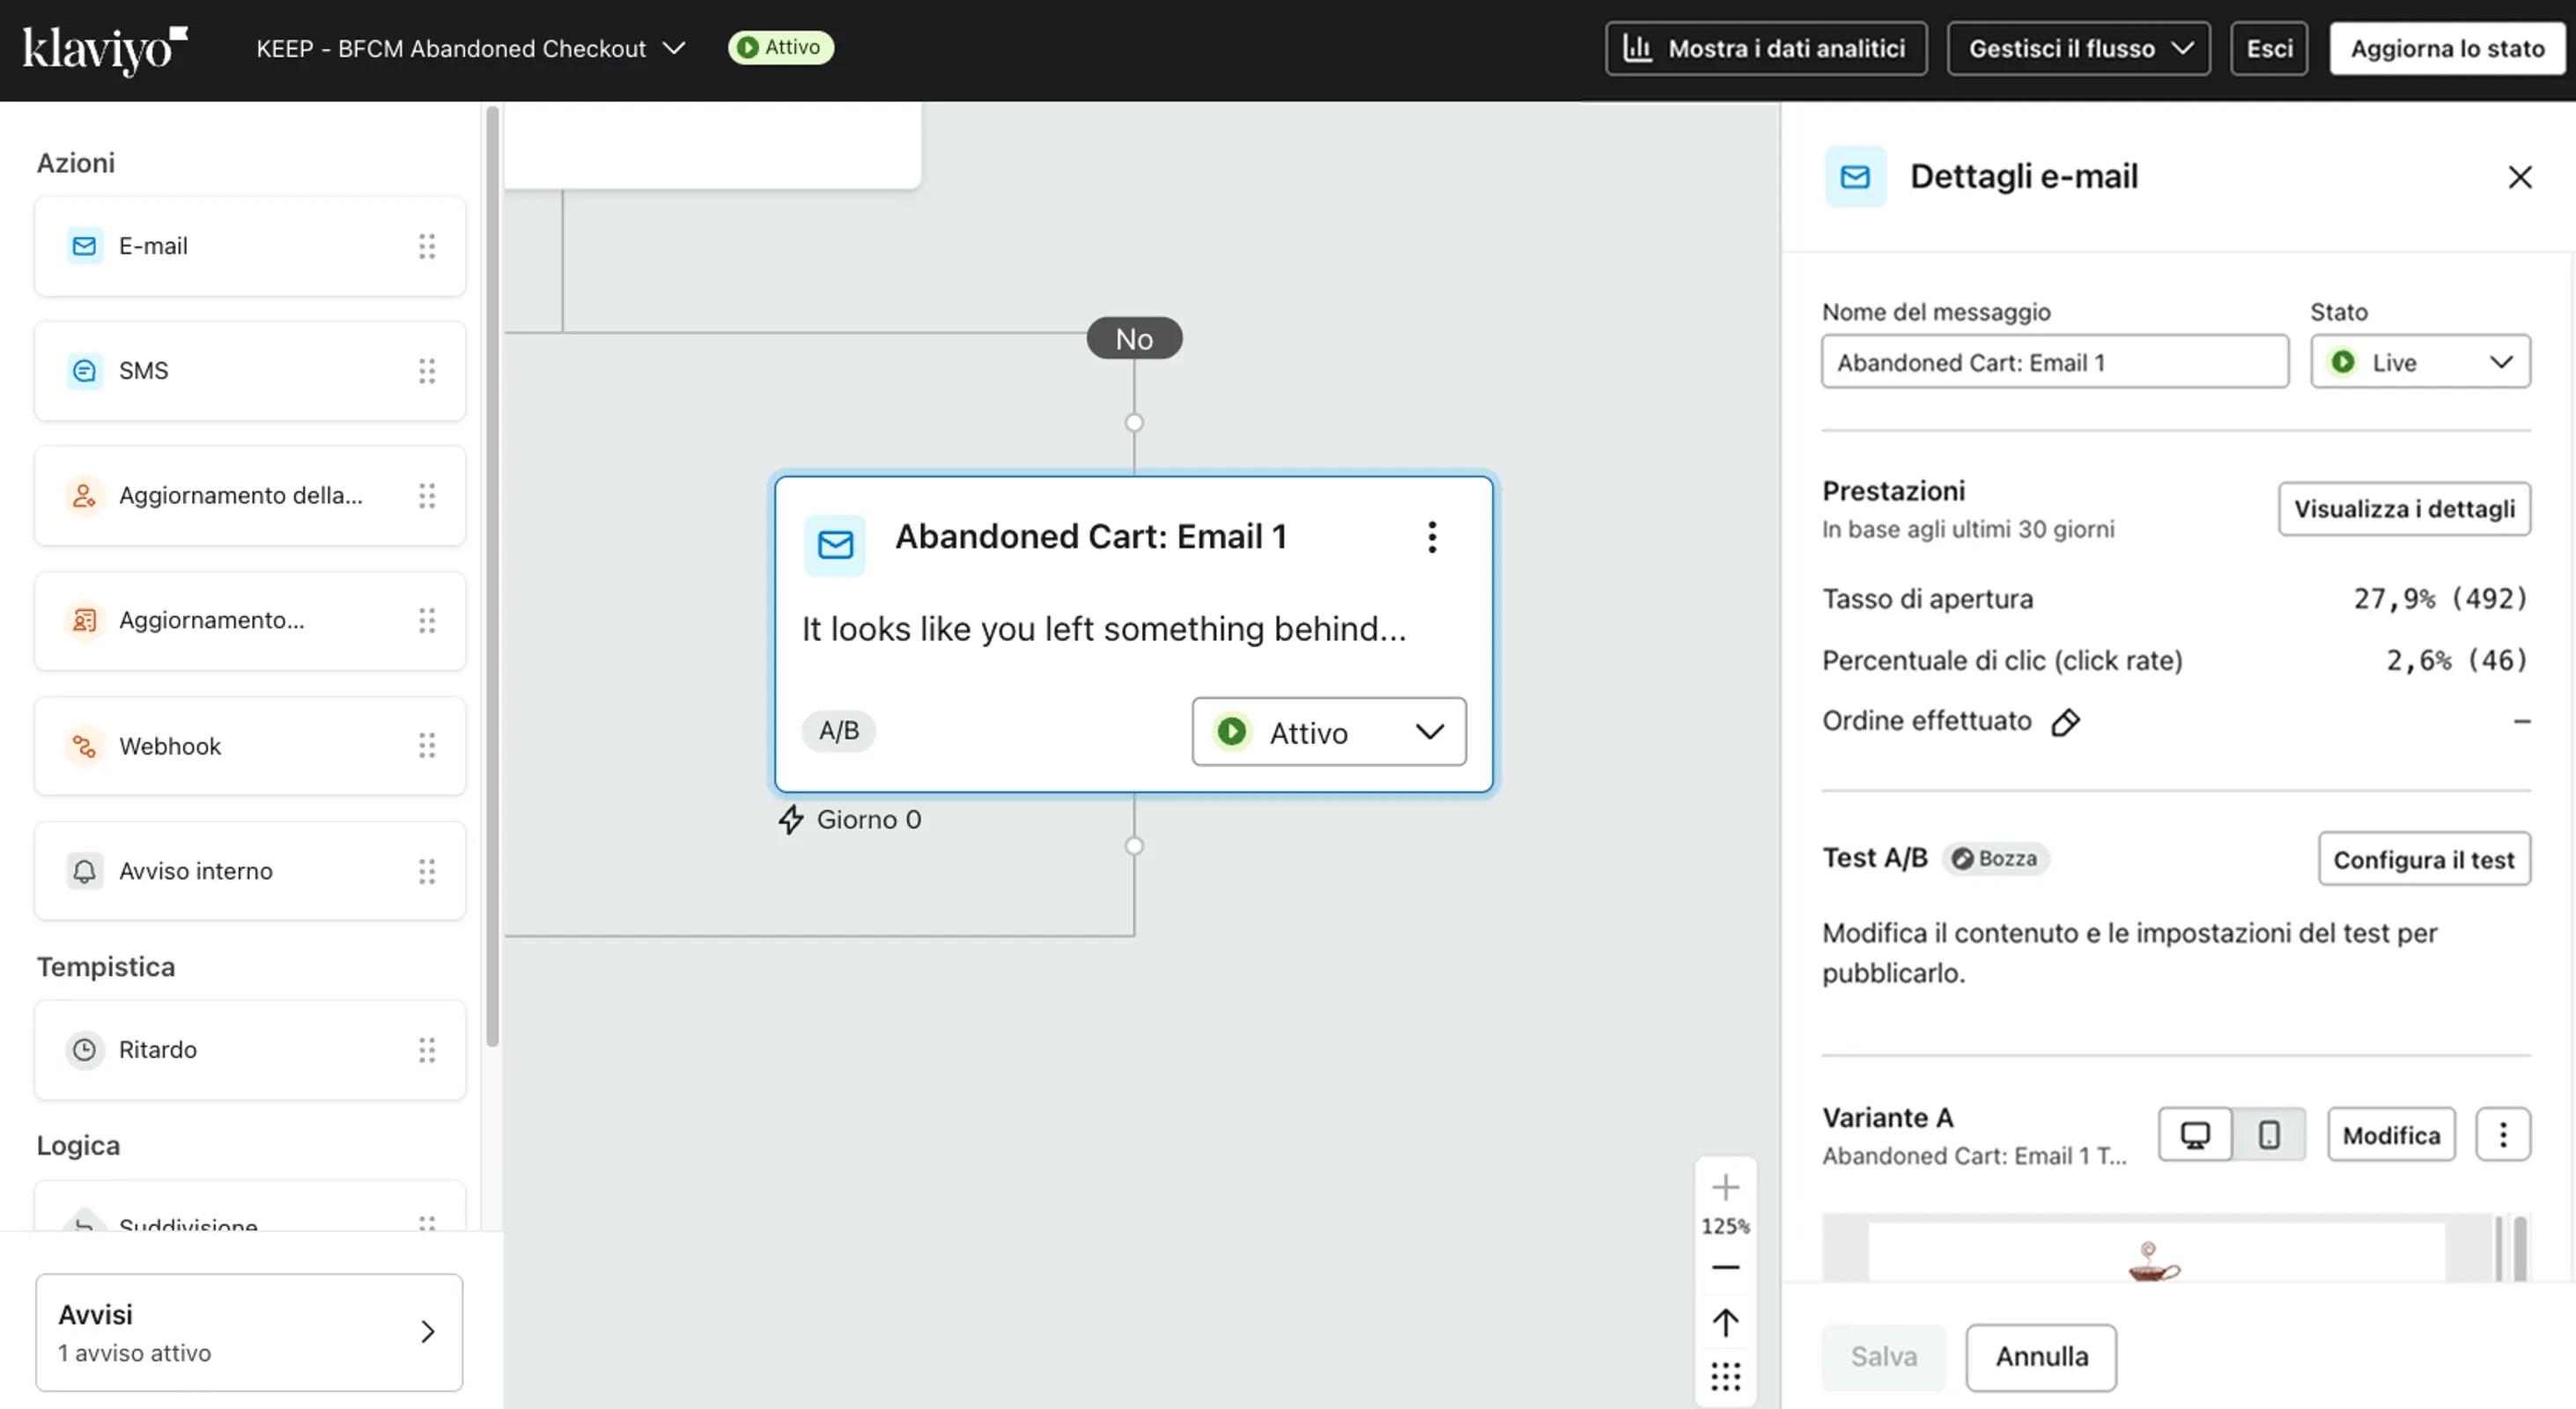Viewport: 2576px width, 1409px height.
Task: Toggle the A/B badge on the email card
Action: click(x=838, y=731)
